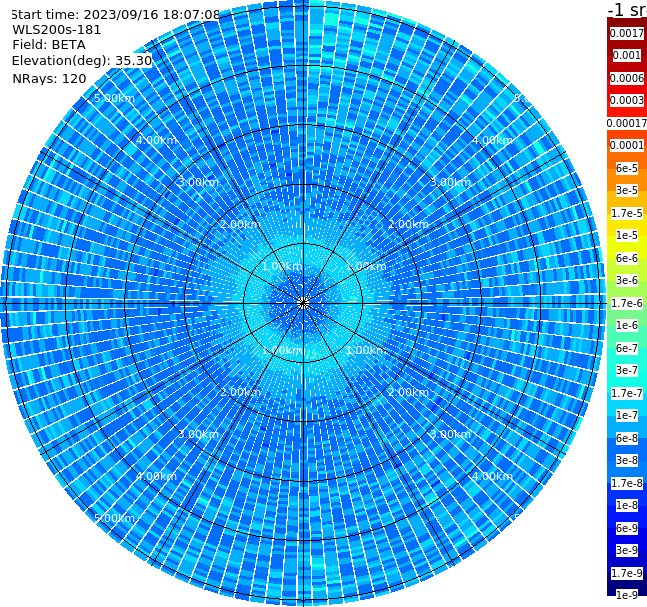Image resolution: width=647 pixels, height=607 pixels.
Task: Click the 6e-7 colorbar value
Action: point(627,348)
